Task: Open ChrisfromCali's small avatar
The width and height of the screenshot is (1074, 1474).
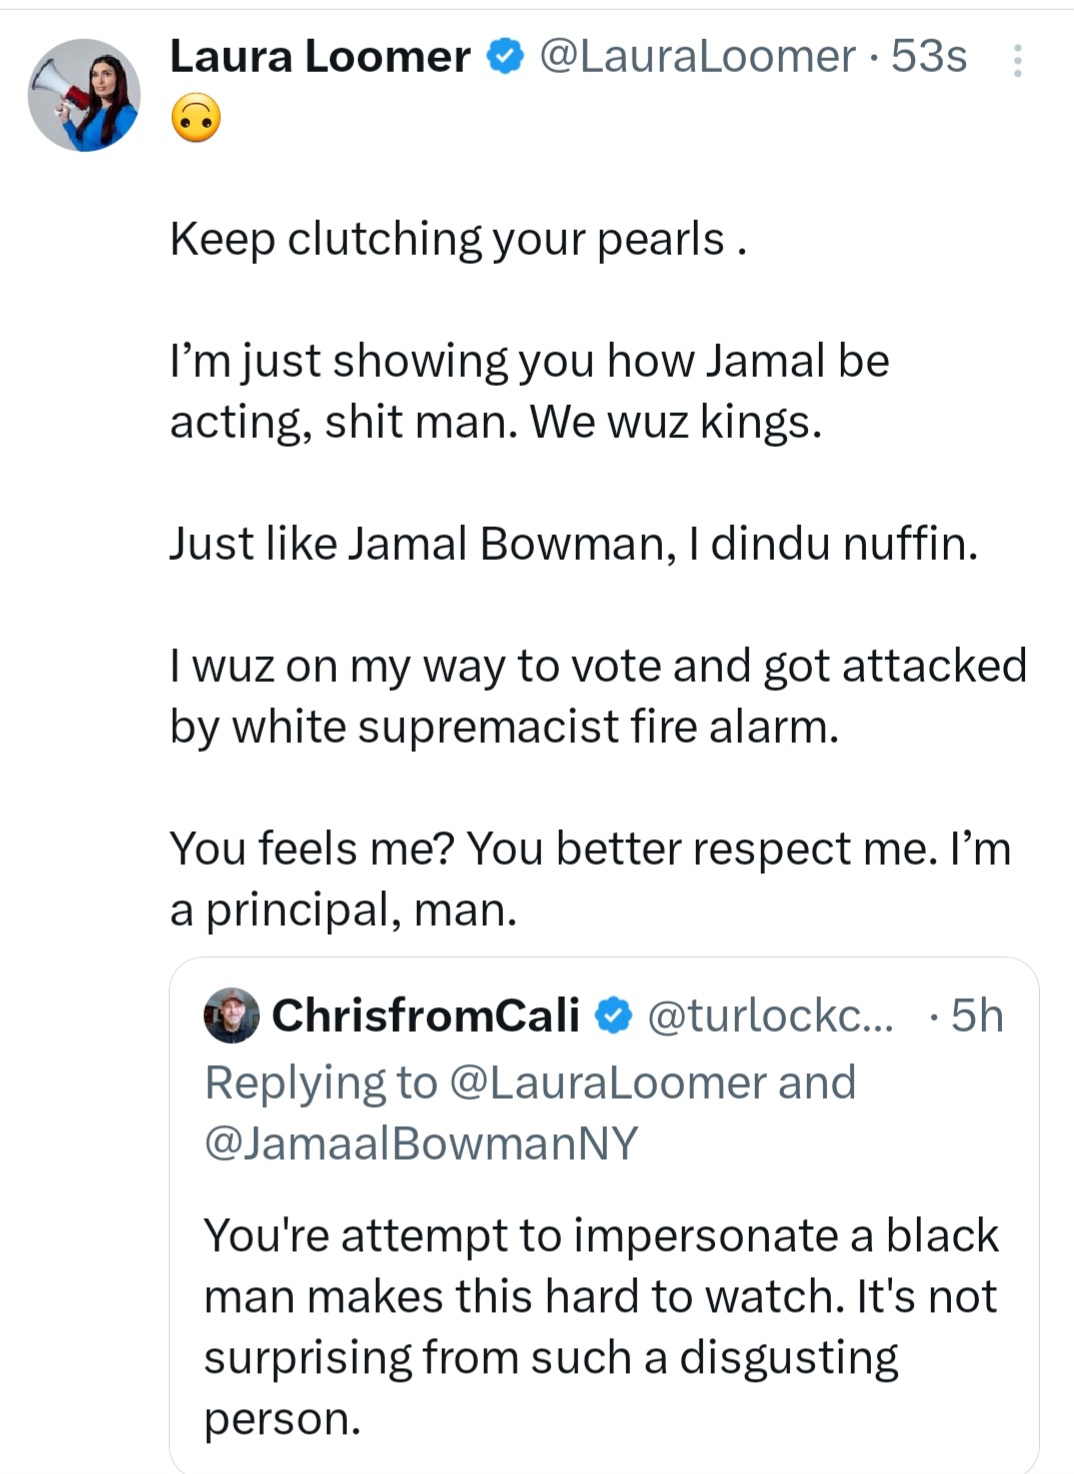Action: click(232, 1015)
